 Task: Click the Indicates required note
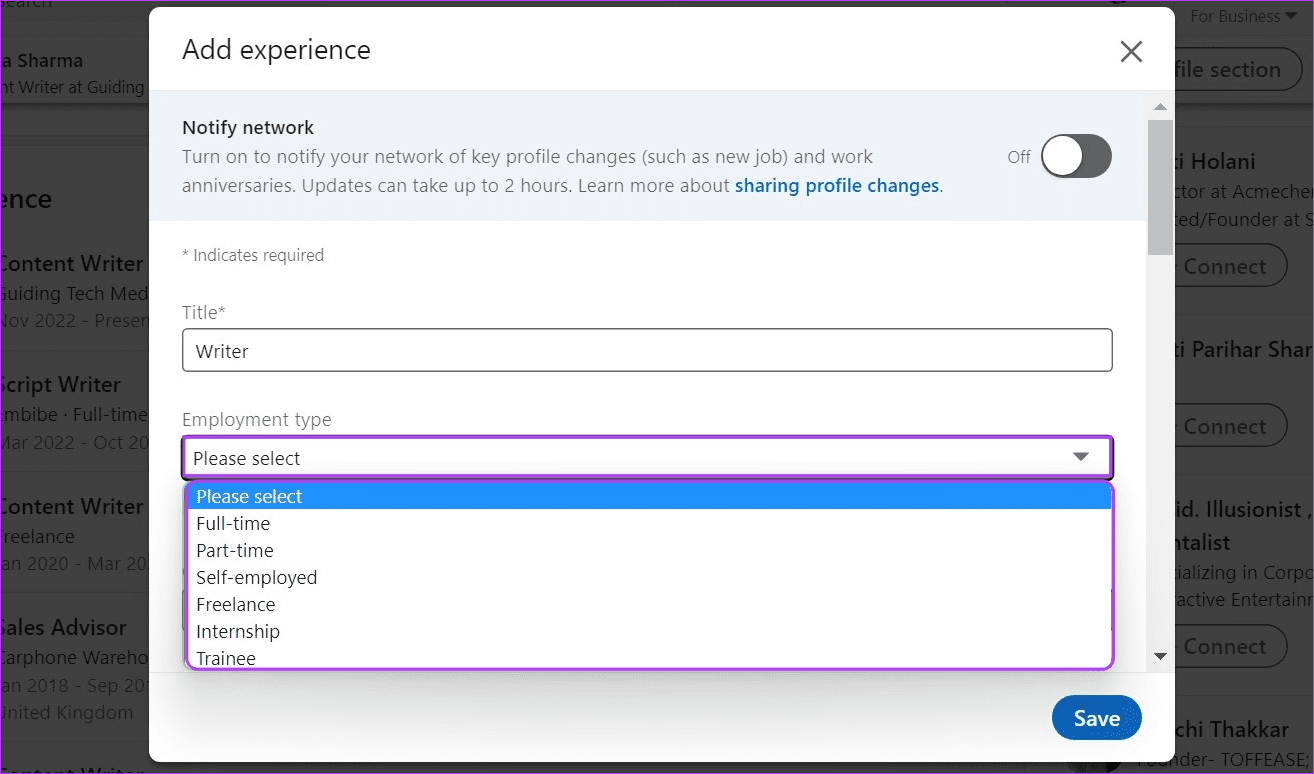[x=253, y=255]
